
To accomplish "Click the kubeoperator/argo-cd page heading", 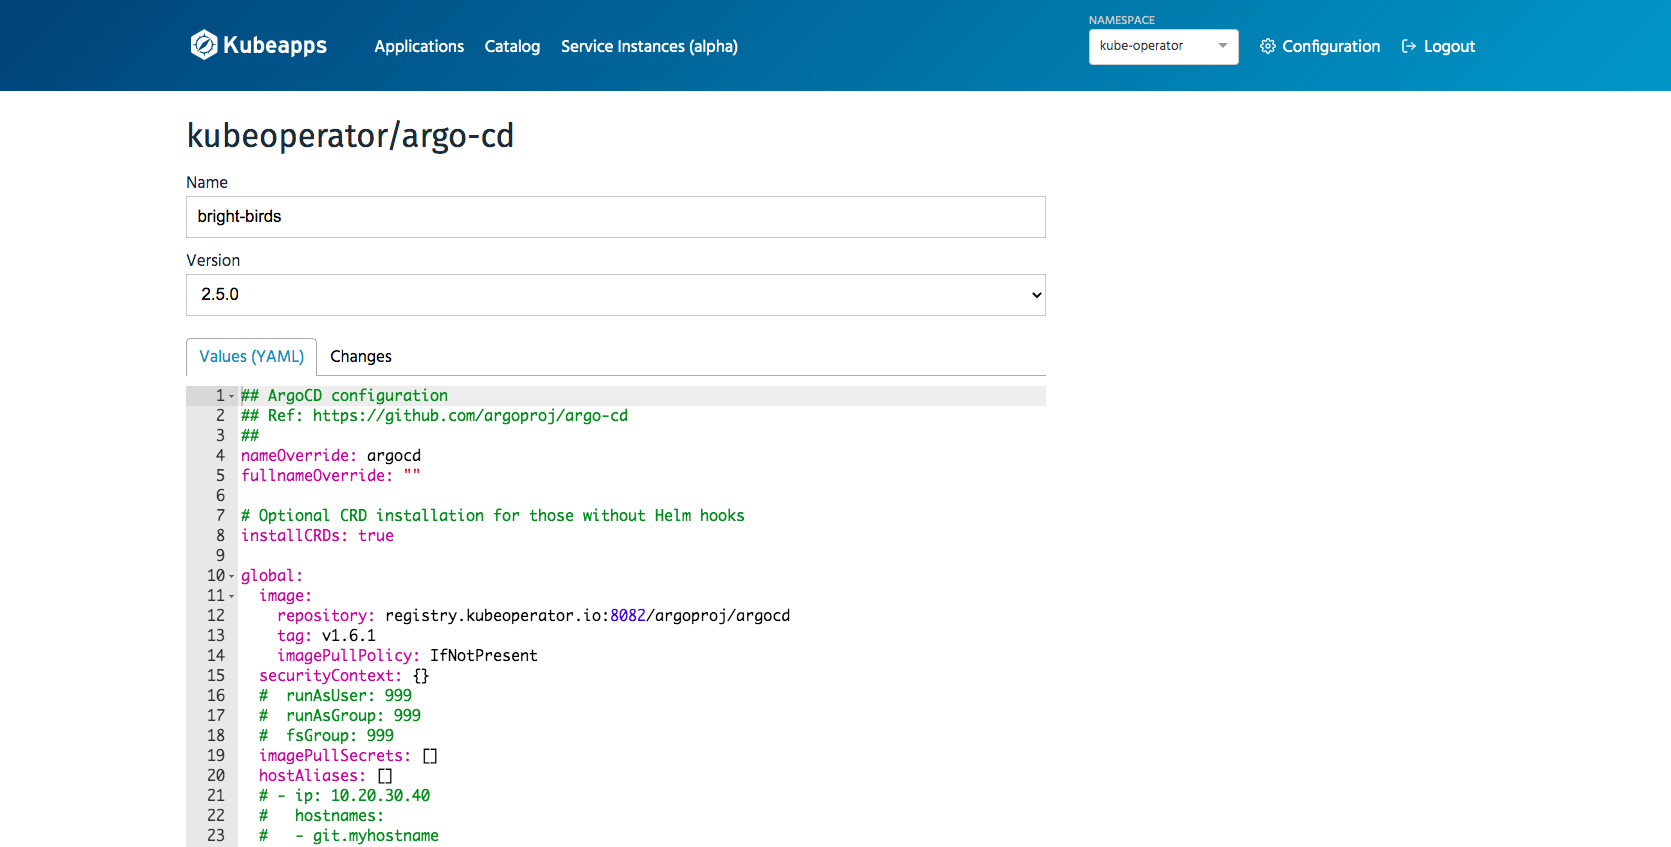I will click(350, 135).
